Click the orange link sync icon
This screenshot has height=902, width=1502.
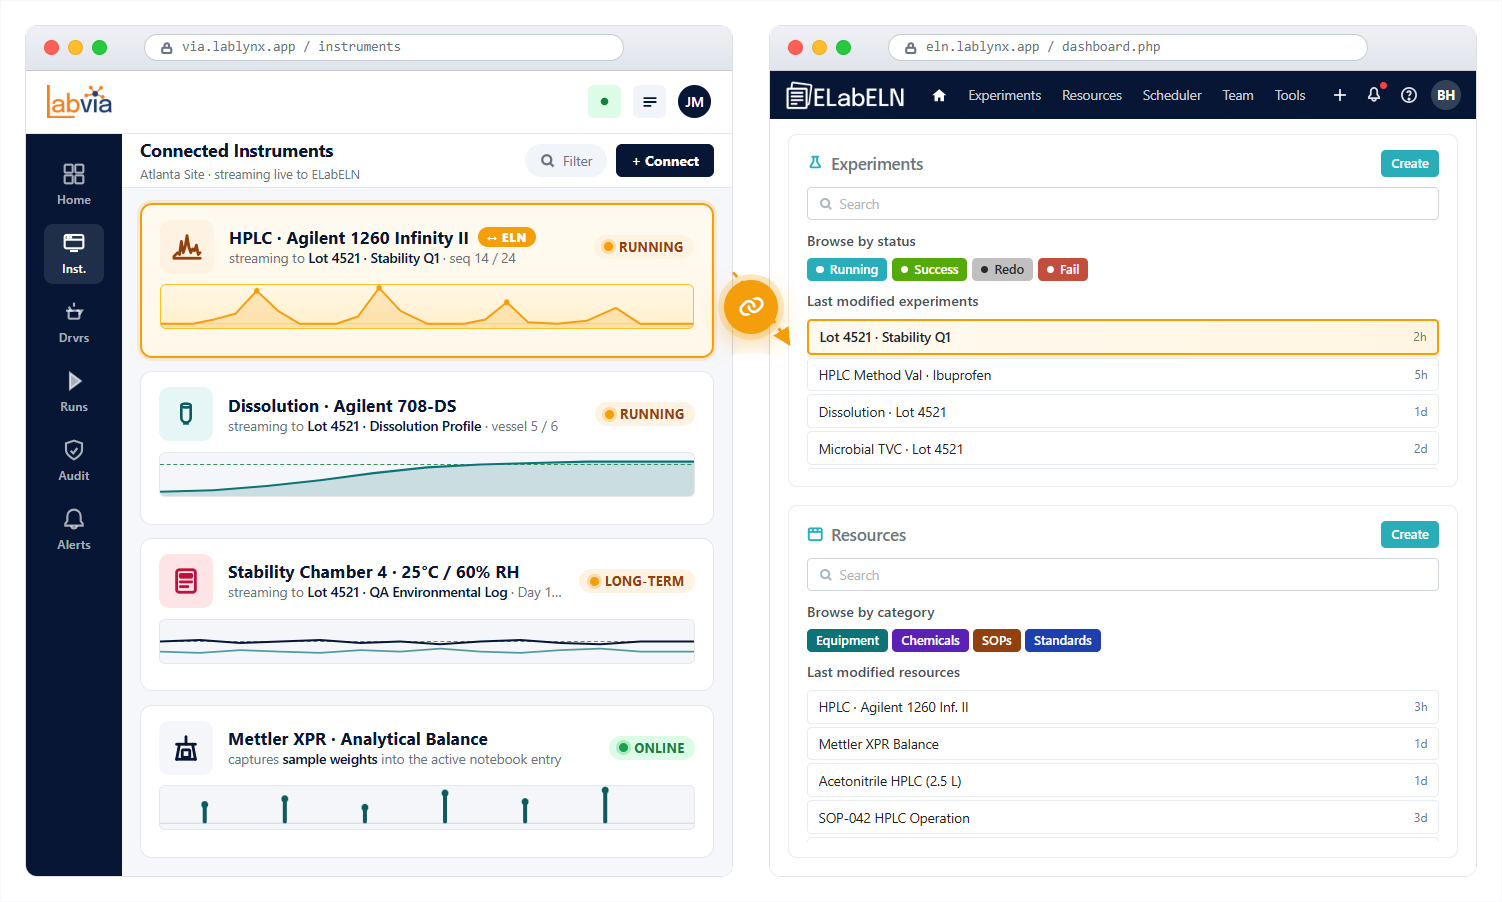click(x=751, y=306)
